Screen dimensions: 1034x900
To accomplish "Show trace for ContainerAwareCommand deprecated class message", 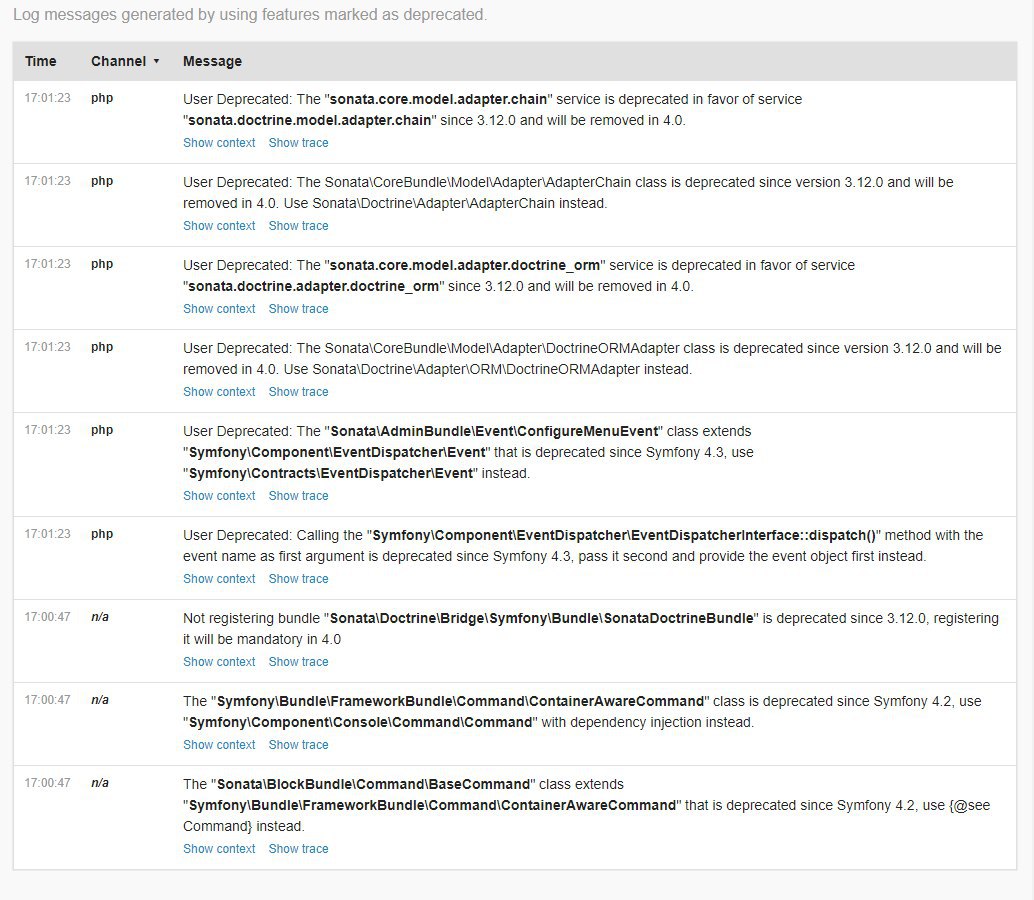I will tap(298, 745).
